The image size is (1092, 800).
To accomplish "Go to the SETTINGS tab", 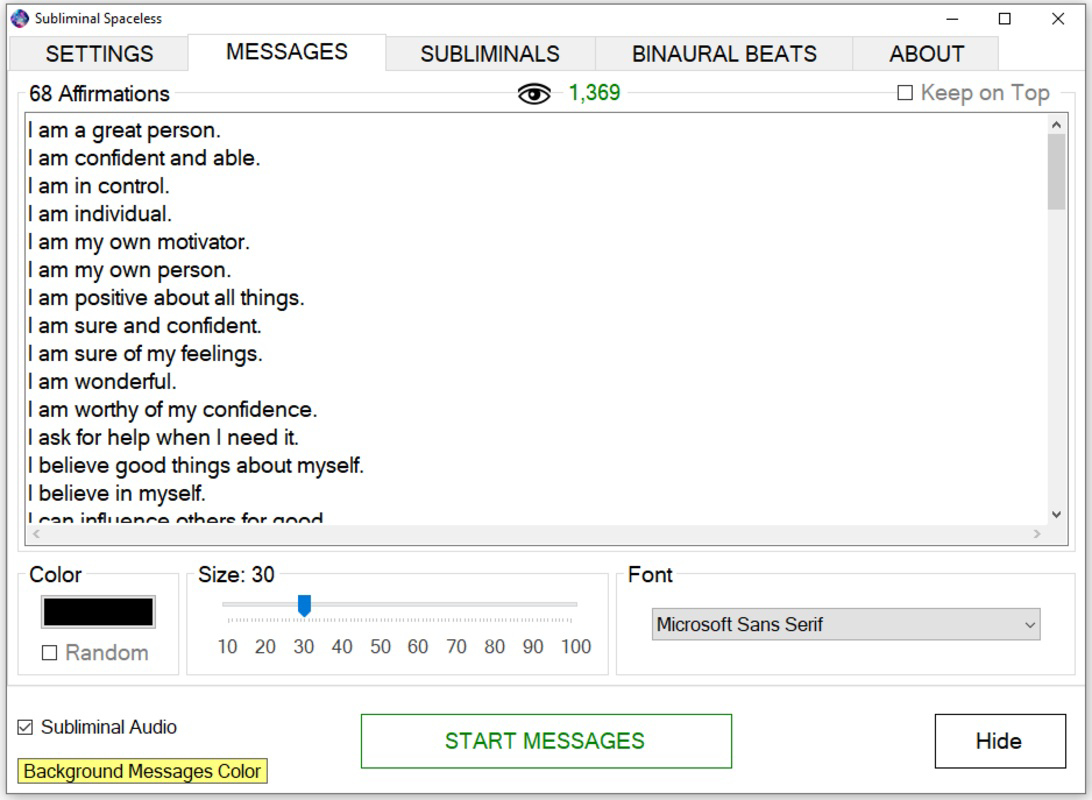I will 97,53.
